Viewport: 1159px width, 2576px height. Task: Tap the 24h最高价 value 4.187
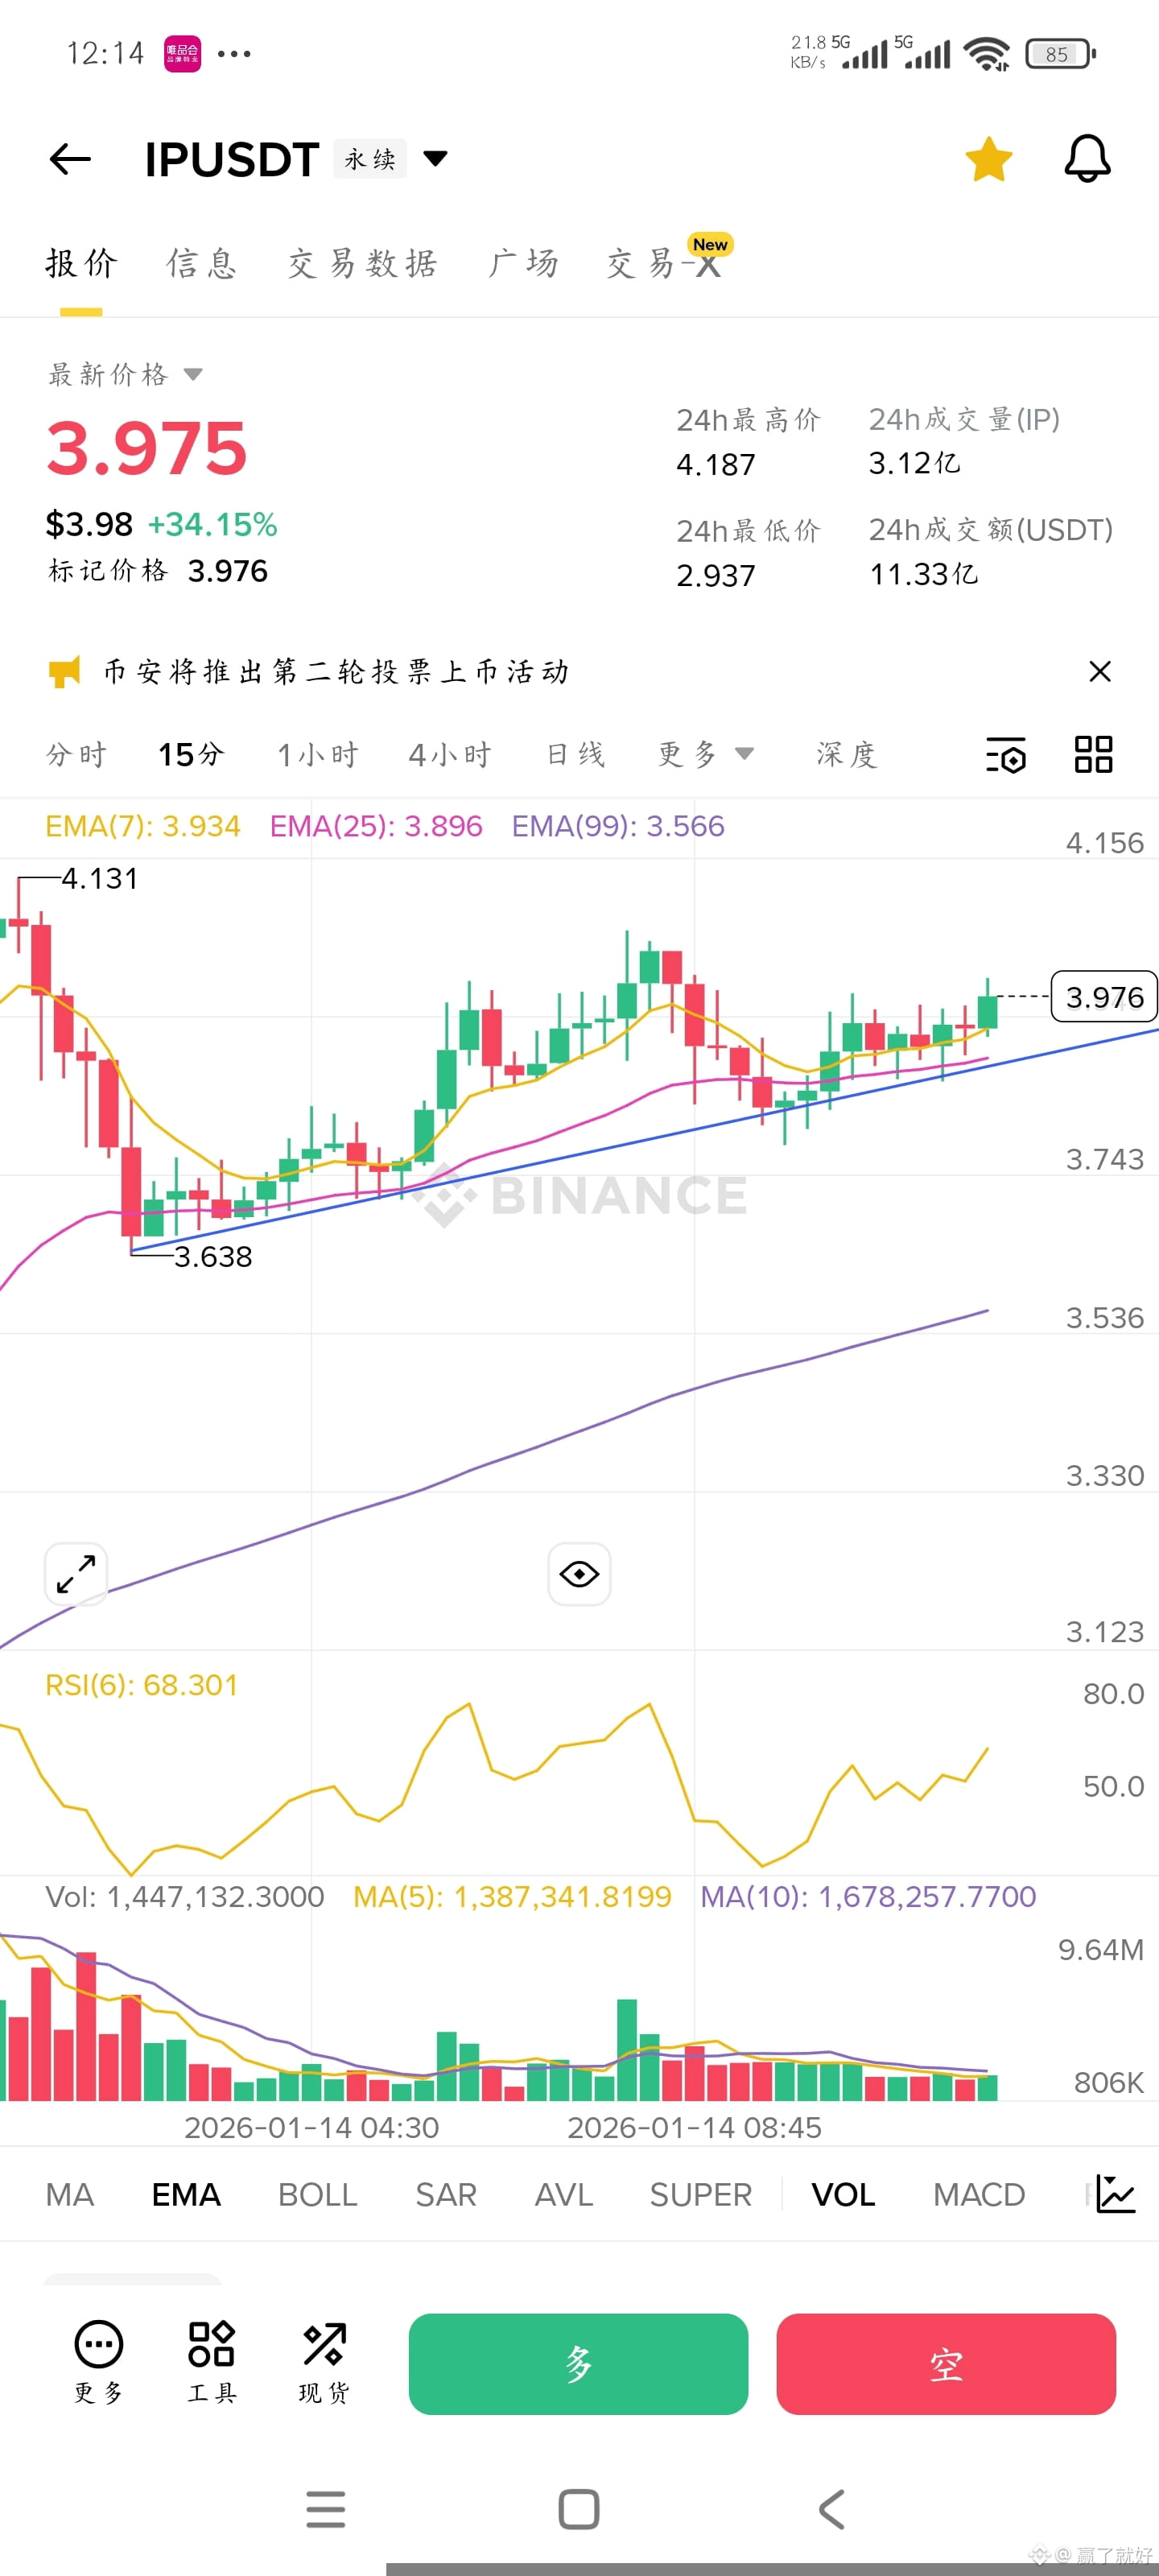click(716, 465)
